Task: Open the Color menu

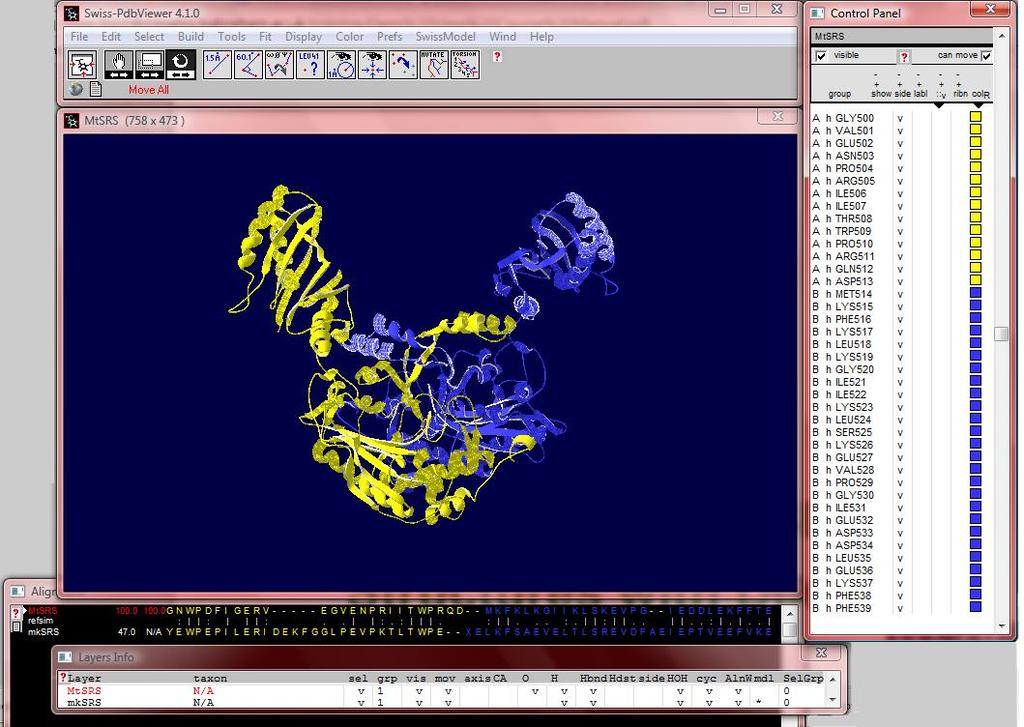Action: coord(349,37)
